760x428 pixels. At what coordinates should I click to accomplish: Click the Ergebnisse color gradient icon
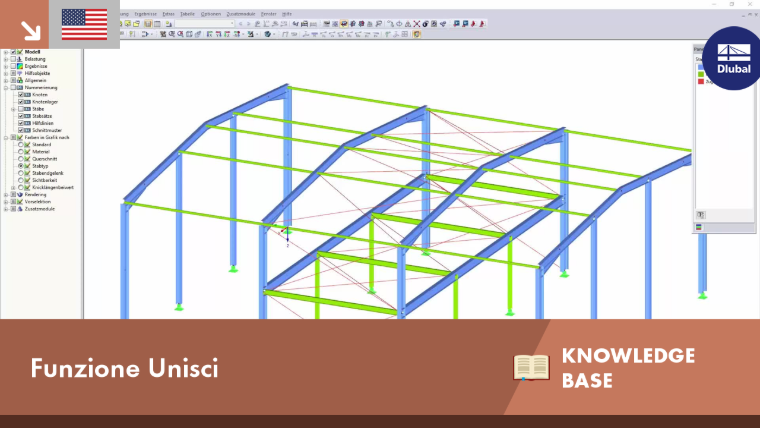coord(20,66)
